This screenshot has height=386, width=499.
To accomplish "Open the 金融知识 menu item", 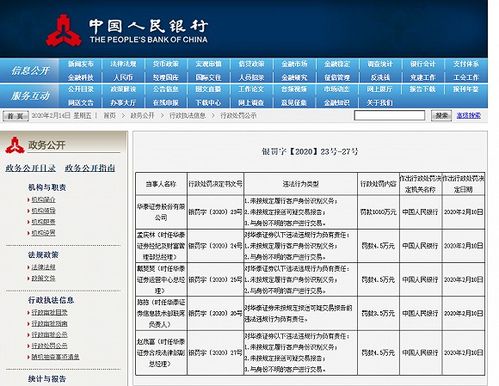I will click(337, 103).
